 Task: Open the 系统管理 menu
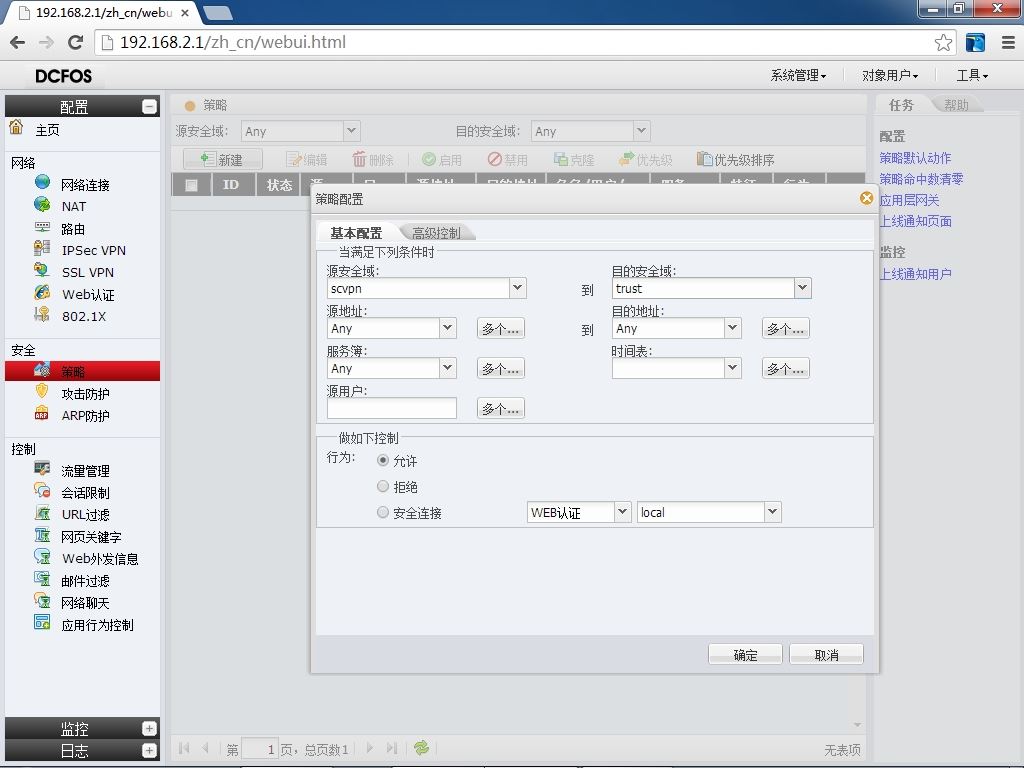pos(798,76)
